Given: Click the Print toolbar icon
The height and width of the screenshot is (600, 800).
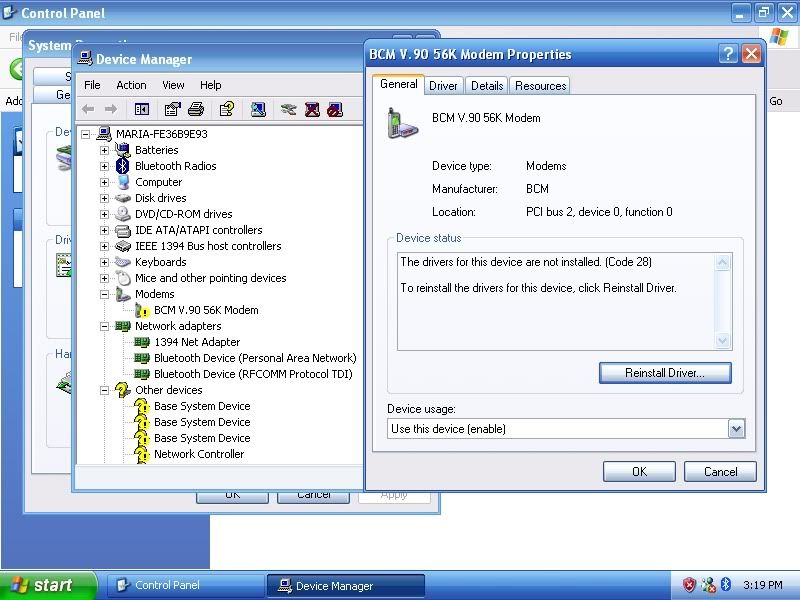Looking at the screenshot, I should pos(196,110).
